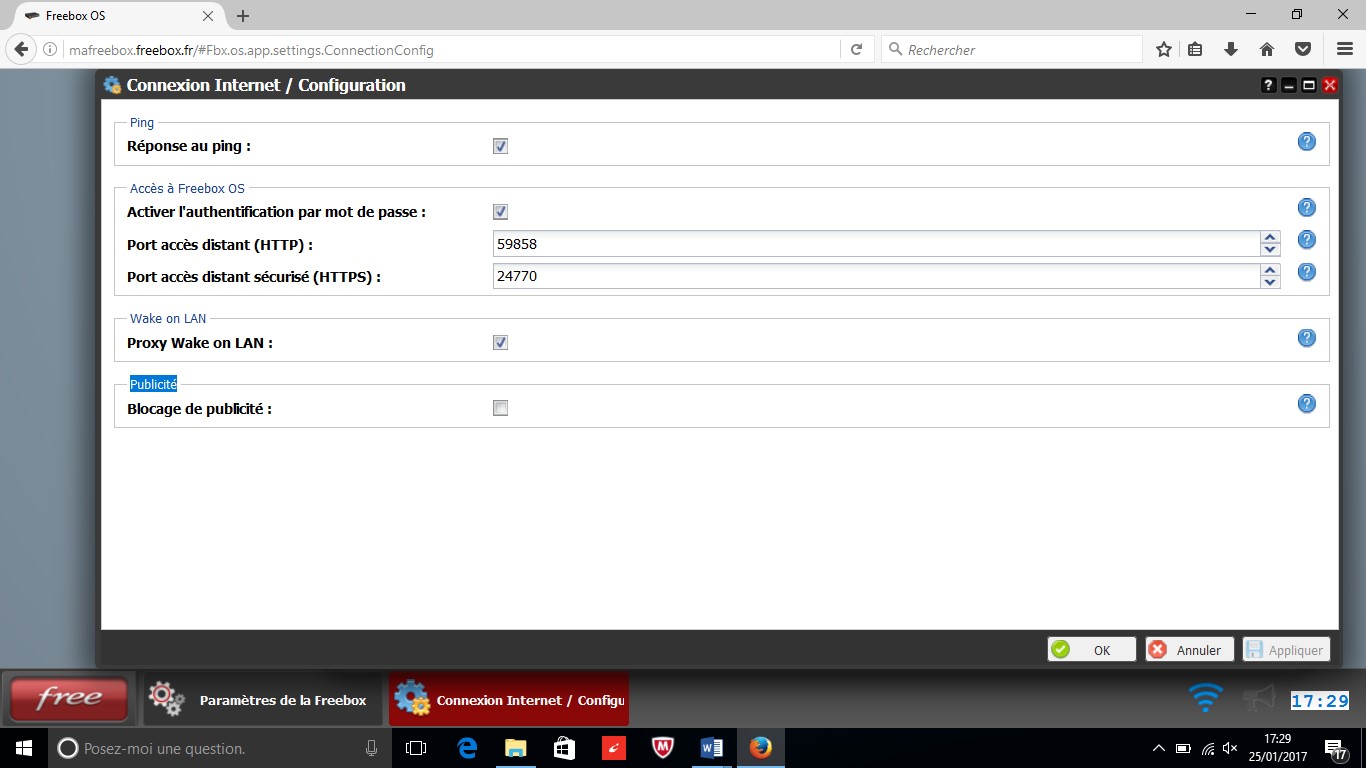Disable Proxy Wake on LAN checkbox

point(500,342)
